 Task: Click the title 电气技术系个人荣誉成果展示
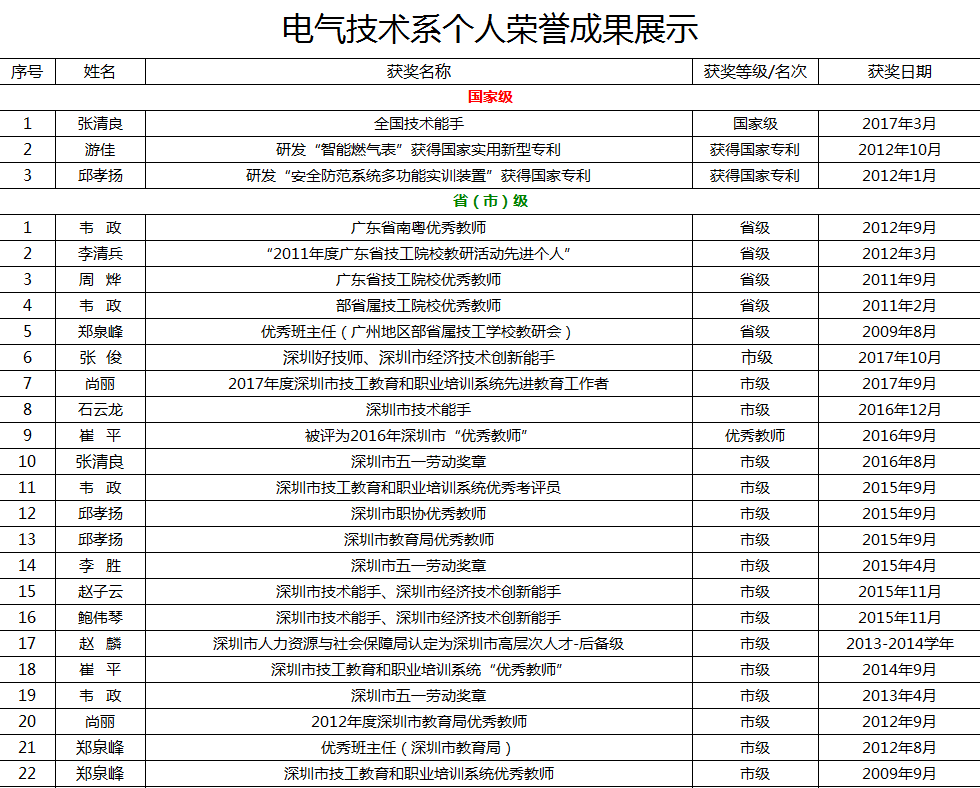click(x=490, y=29)
